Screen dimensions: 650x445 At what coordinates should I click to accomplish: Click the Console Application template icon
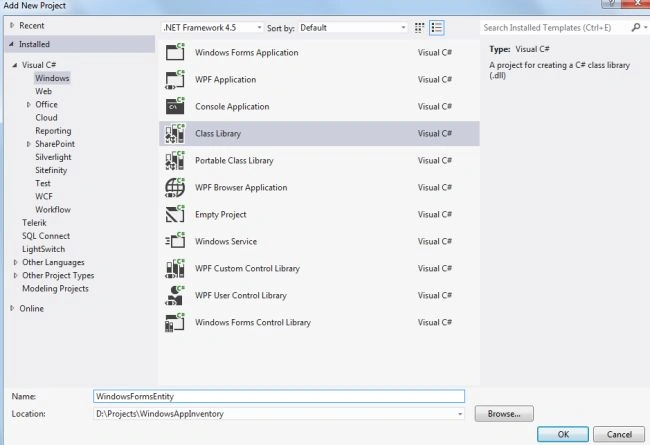click(x=175, y=106)
